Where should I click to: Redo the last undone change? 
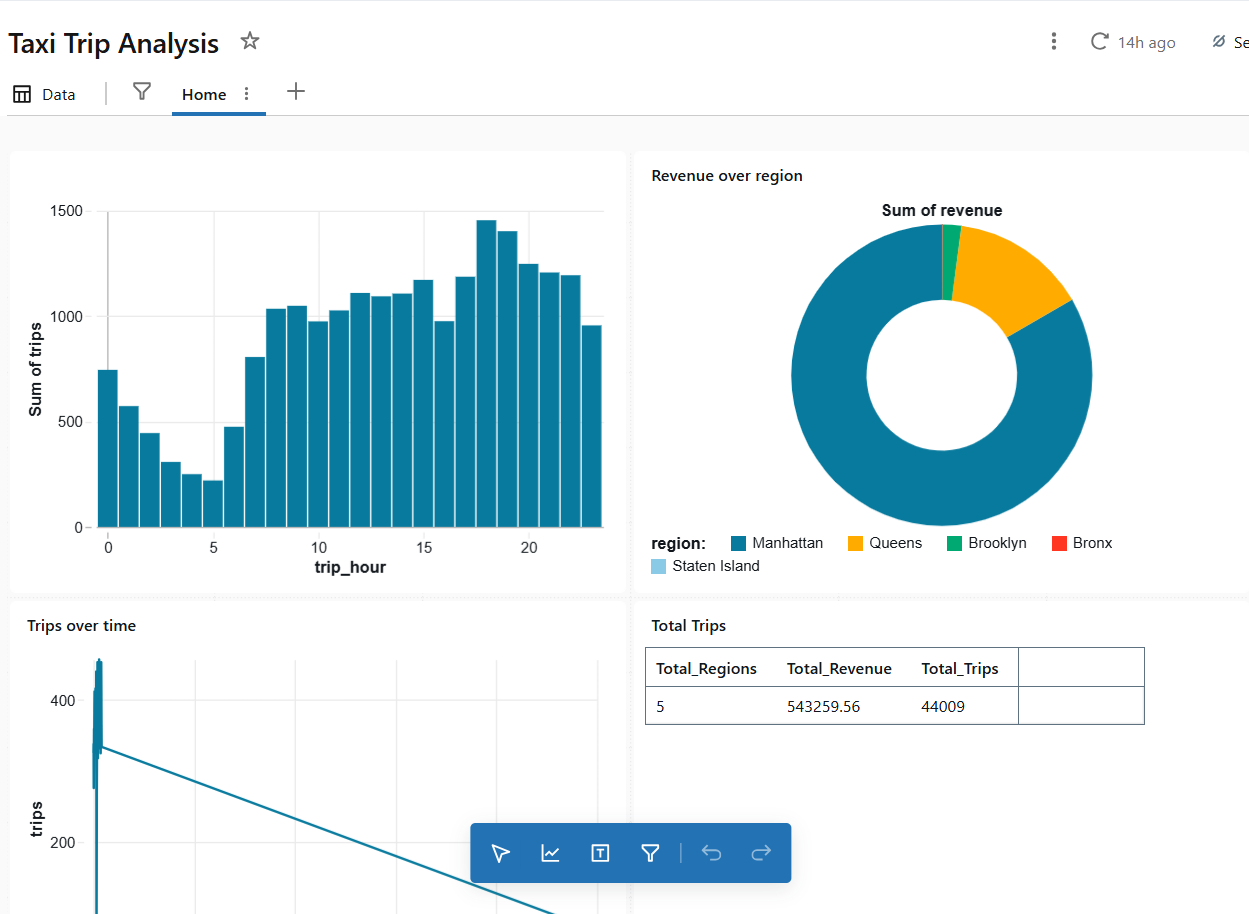(760, 853)
